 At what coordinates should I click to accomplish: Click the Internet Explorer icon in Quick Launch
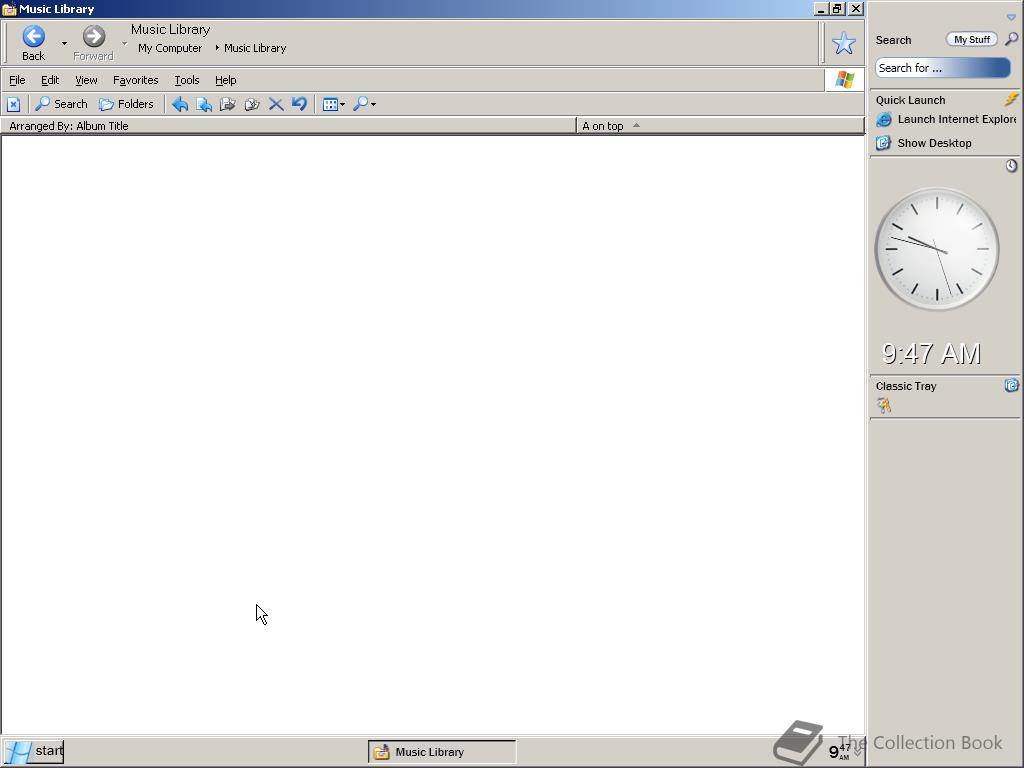(x=883, y=120)
